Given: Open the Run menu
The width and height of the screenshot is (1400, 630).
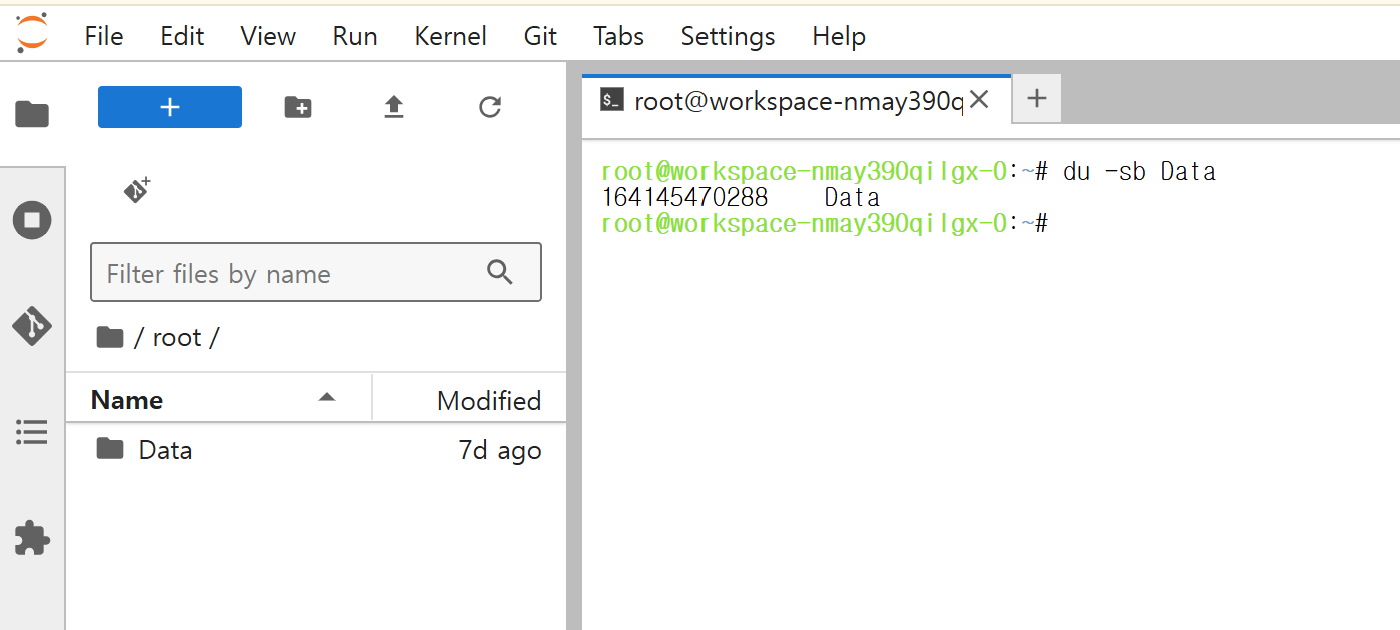Looking at the screenshot, I should tap(355, 37).
